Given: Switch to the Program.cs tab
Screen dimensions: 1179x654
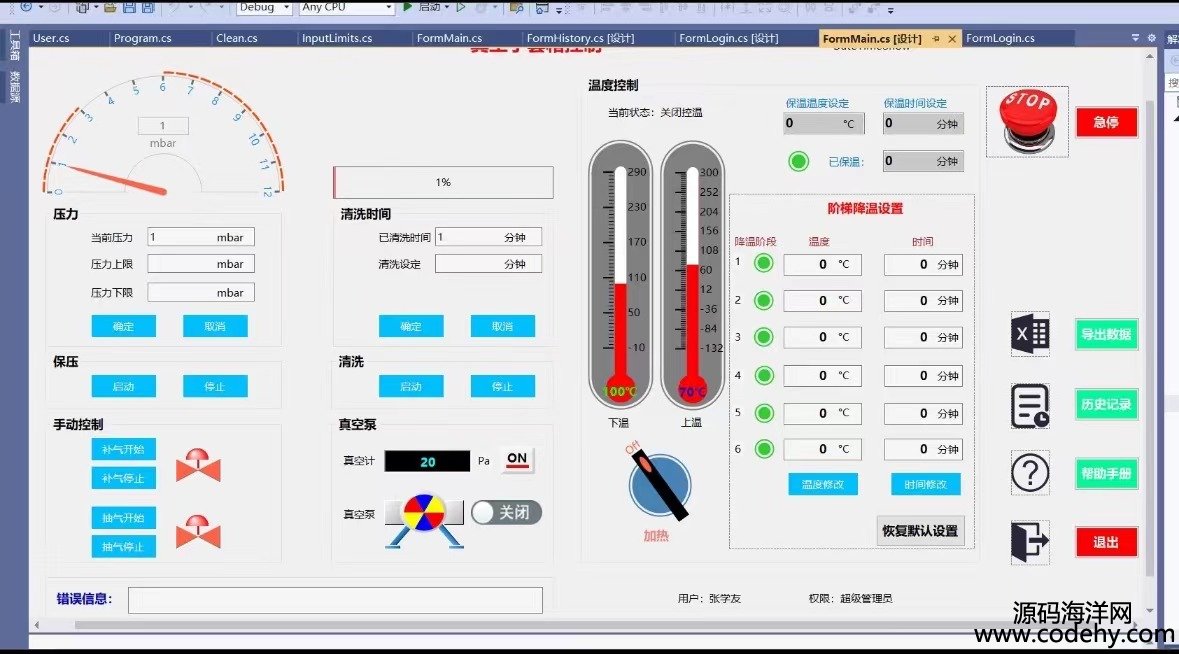Looking at the screenshot, I should tap(142, 38).
